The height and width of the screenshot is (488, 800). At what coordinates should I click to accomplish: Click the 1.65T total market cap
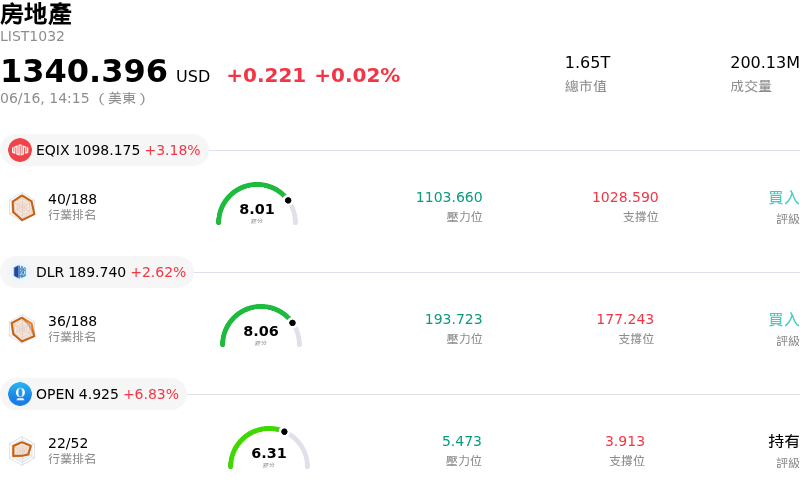(587, 62)
